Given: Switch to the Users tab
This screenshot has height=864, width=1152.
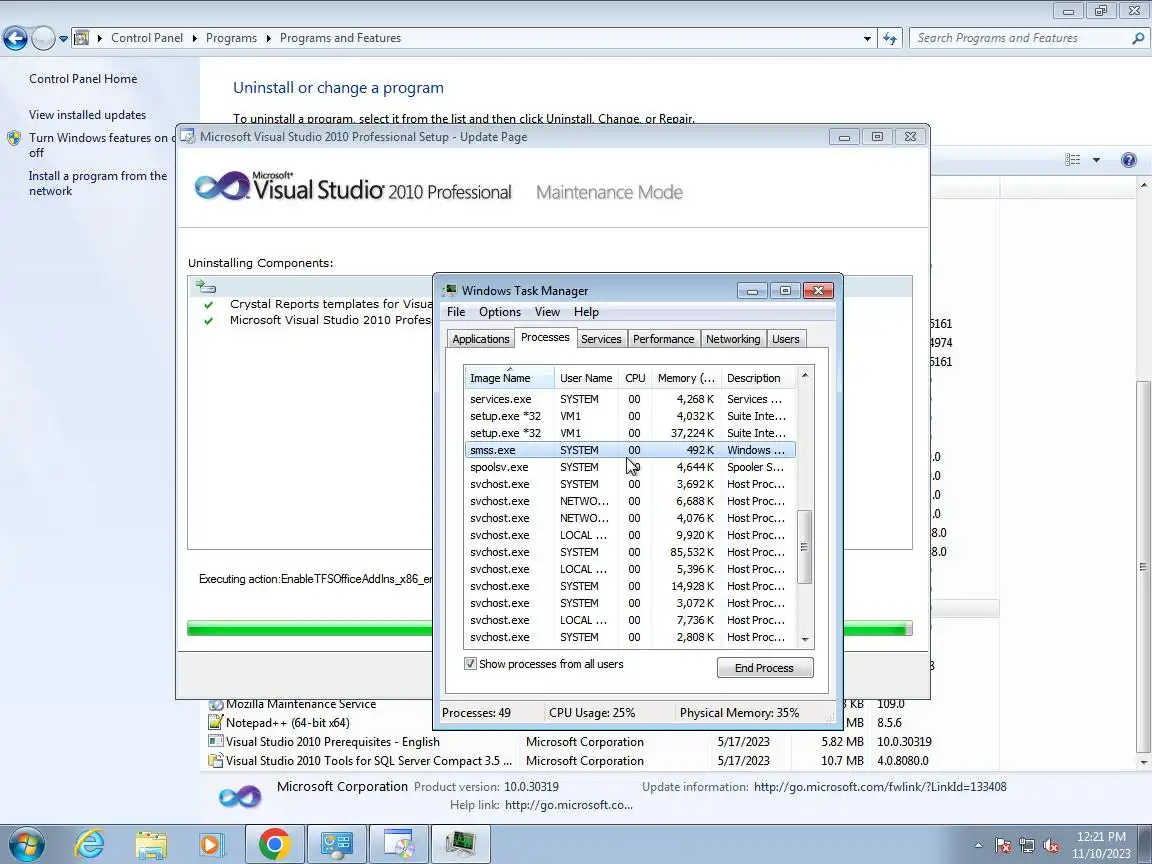Looking at the screenshot, I should coord(785,339).
